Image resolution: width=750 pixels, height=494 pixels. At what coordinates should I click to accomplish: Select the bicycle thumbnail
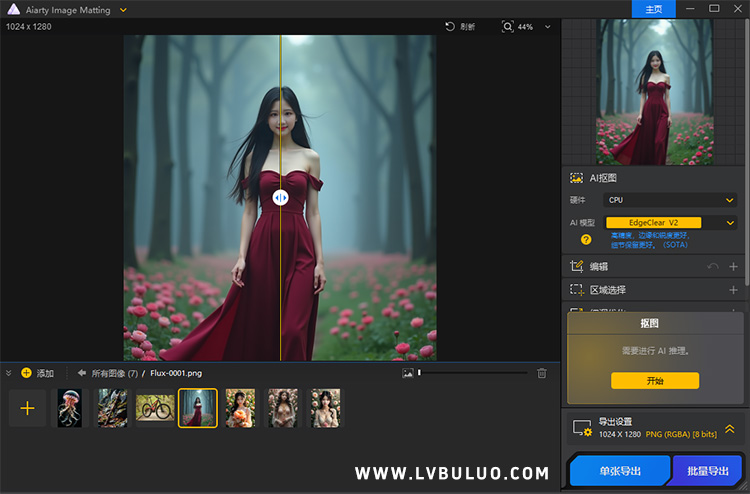point(155,408)
